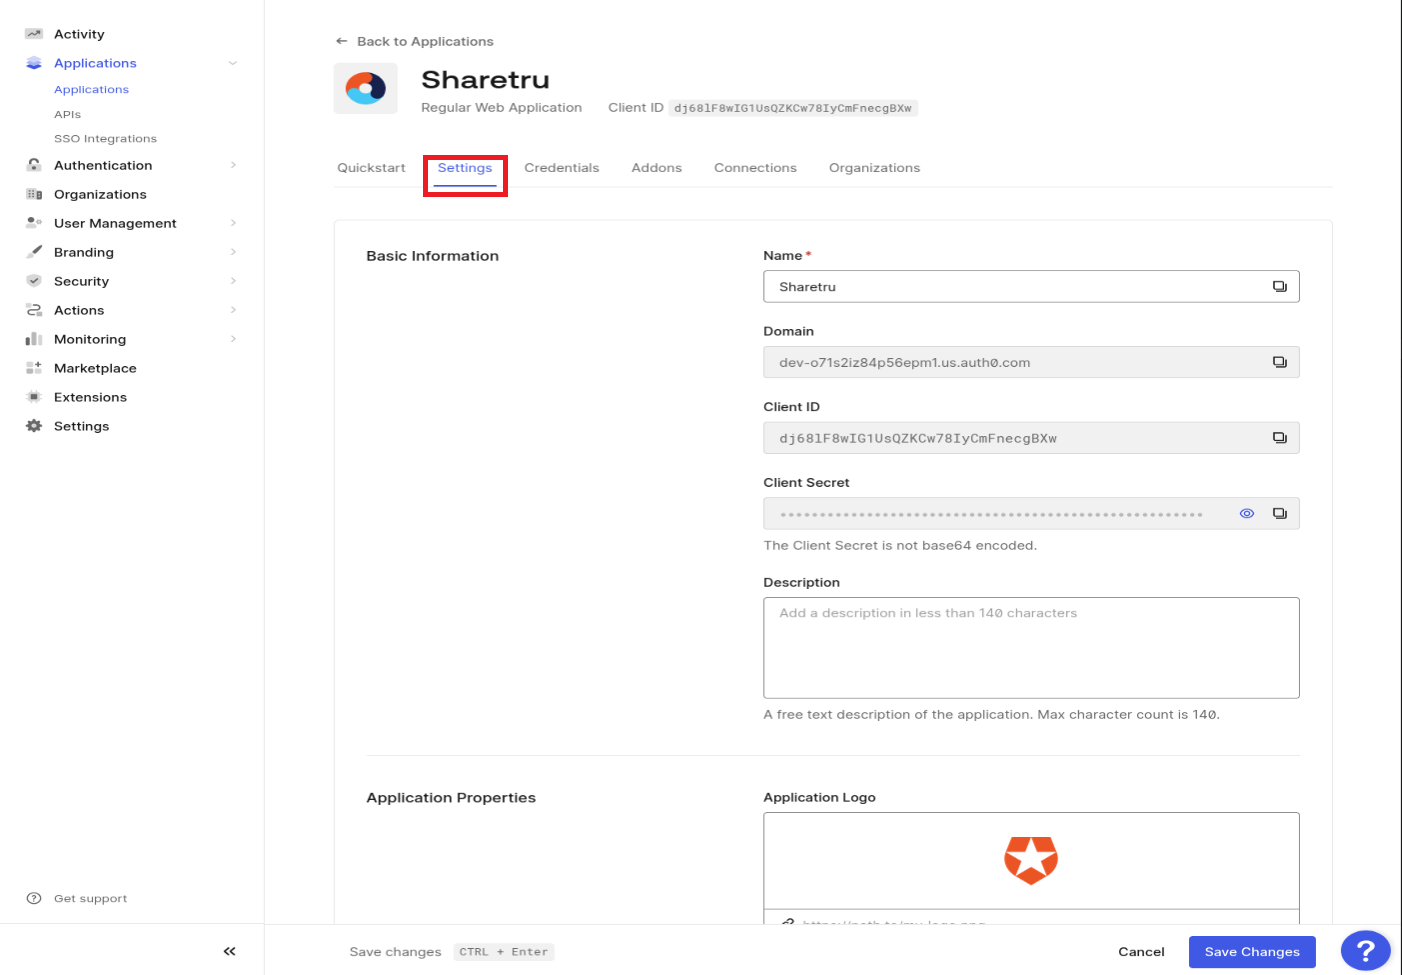Click the Application Logo preview image
This screenshot has width=1402, height=975.
pyautogui.click(x=1031, y=860)
